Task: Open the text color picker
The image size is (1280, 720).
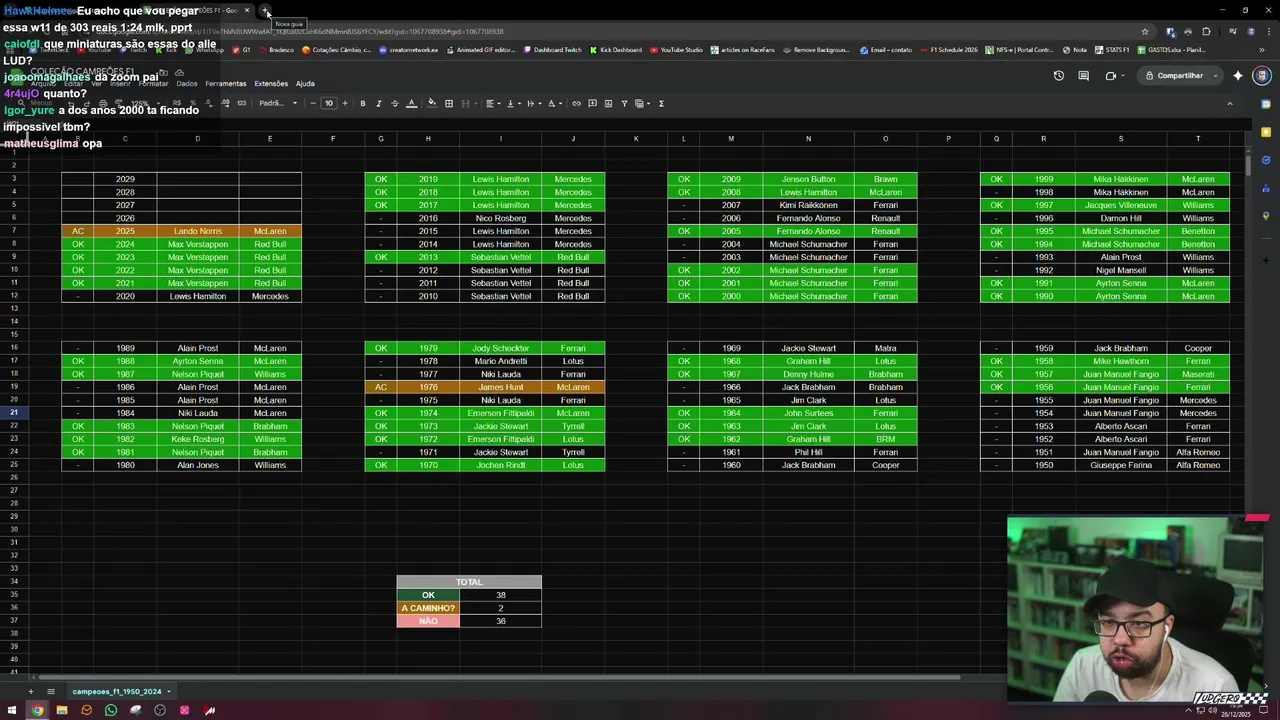Action: coord(411,103)
